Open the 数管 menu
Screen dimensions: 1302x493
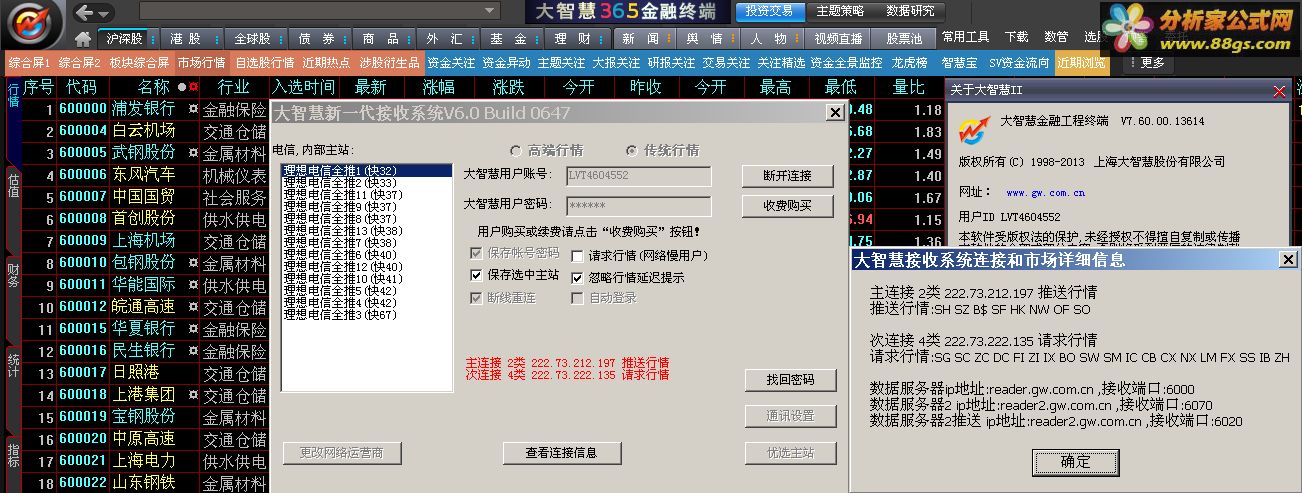(1056, 37)
